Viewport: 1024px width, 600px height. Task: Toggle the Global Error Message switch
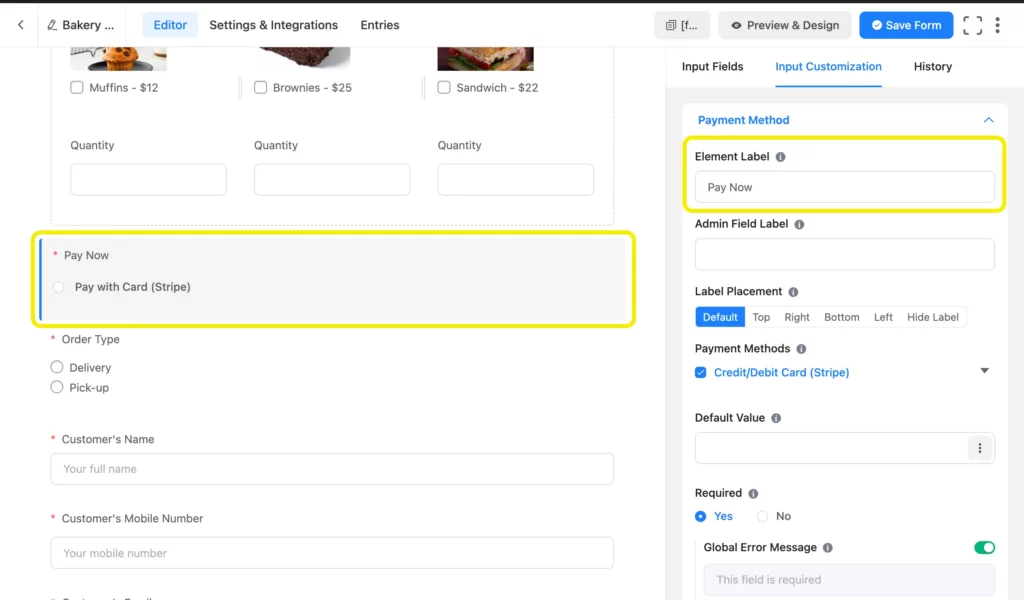tap(984, 547)
